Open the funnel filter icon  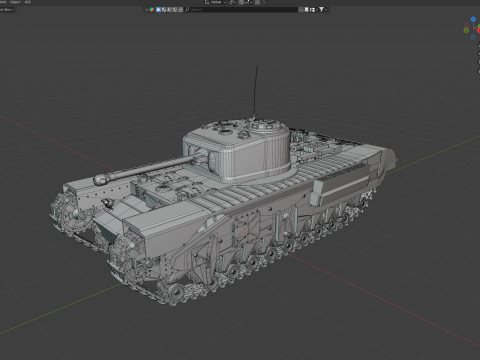pyautogui.click(x=321, y=10)
